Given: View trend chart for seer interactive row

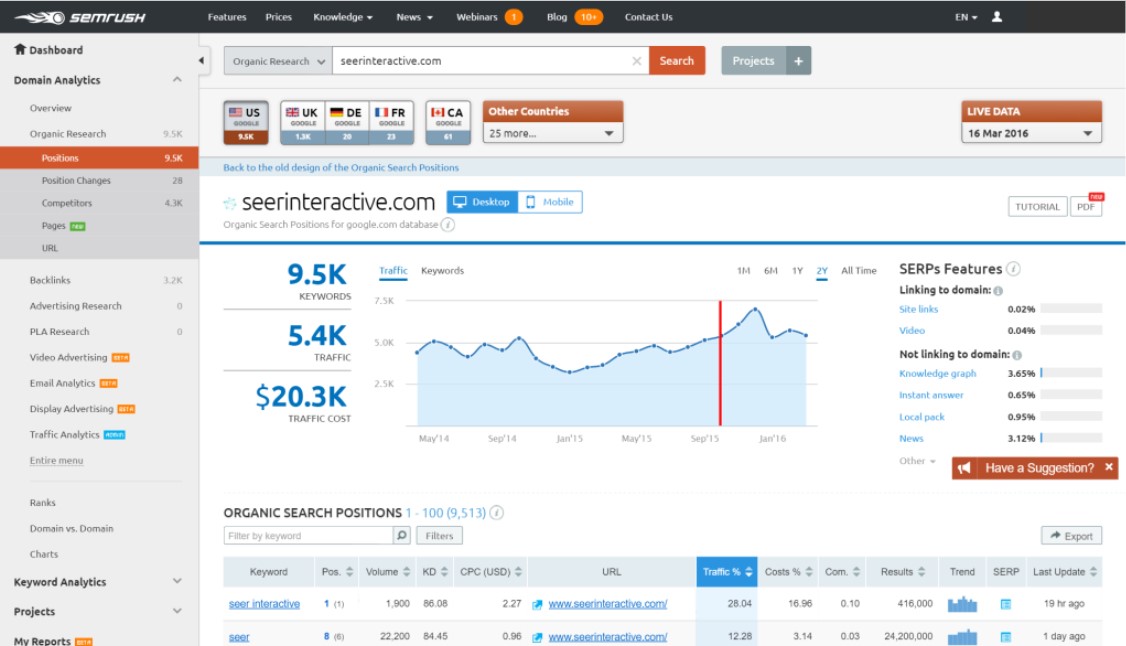Looking at the screenshot, I should point(962,604).
